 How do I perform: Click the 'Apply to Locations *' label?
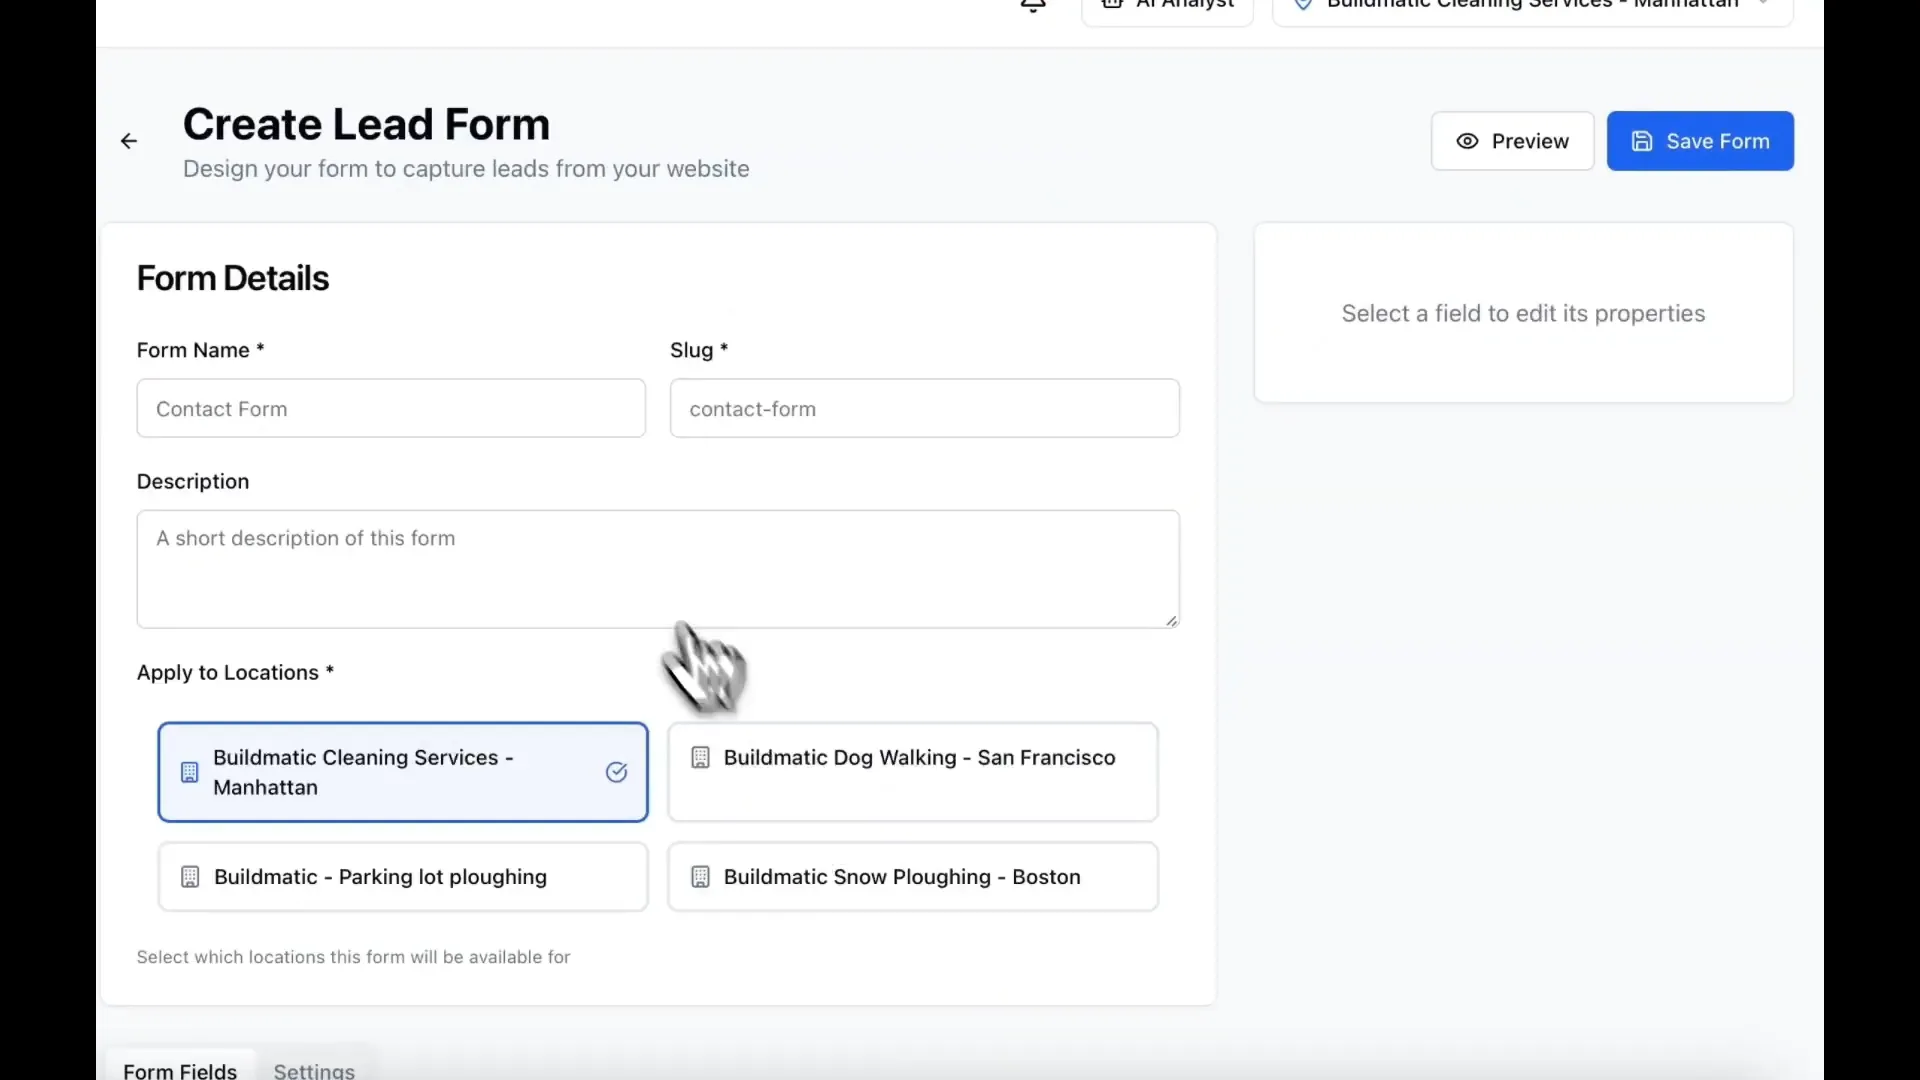click(x=235, y=673)
